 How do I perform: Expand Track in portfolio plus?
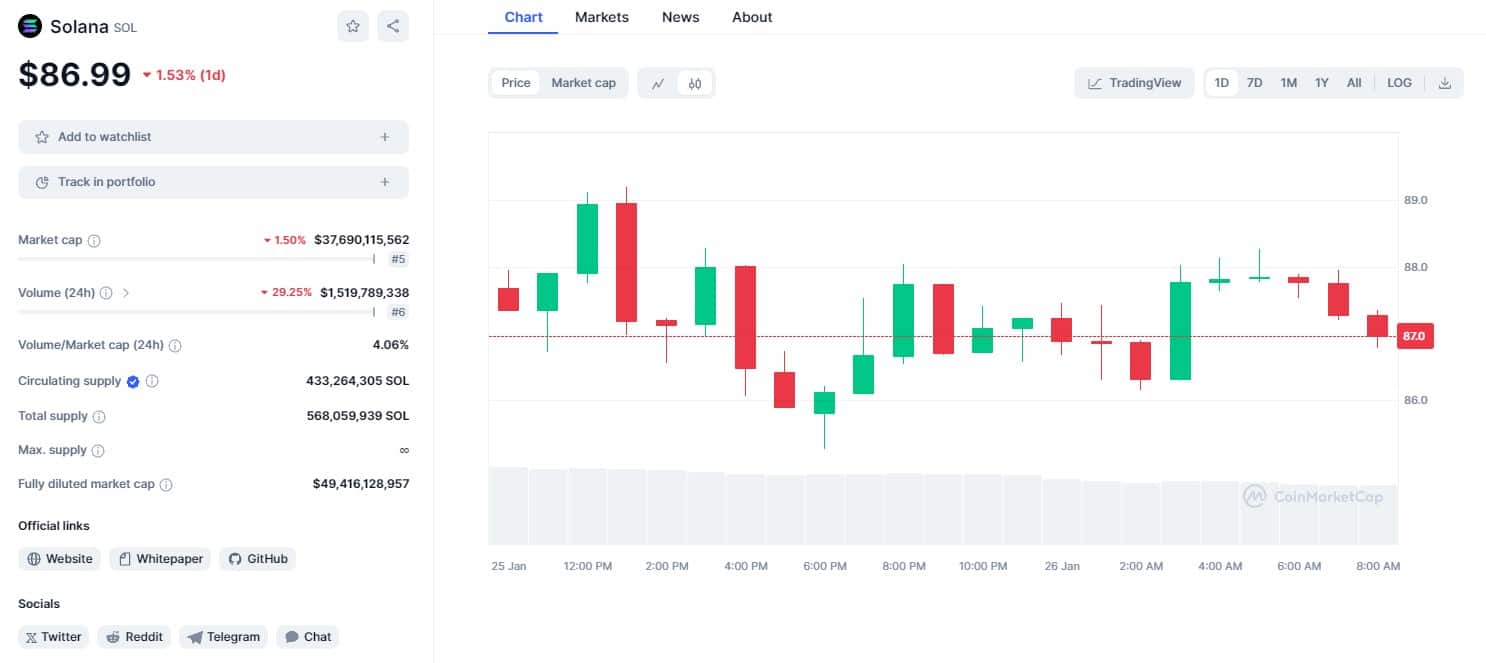385,182
